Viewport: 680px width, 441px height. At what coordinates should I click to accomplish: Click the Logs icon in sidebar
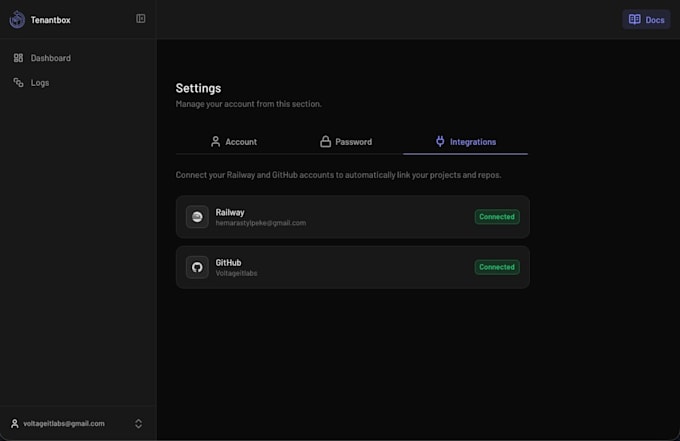18,82
